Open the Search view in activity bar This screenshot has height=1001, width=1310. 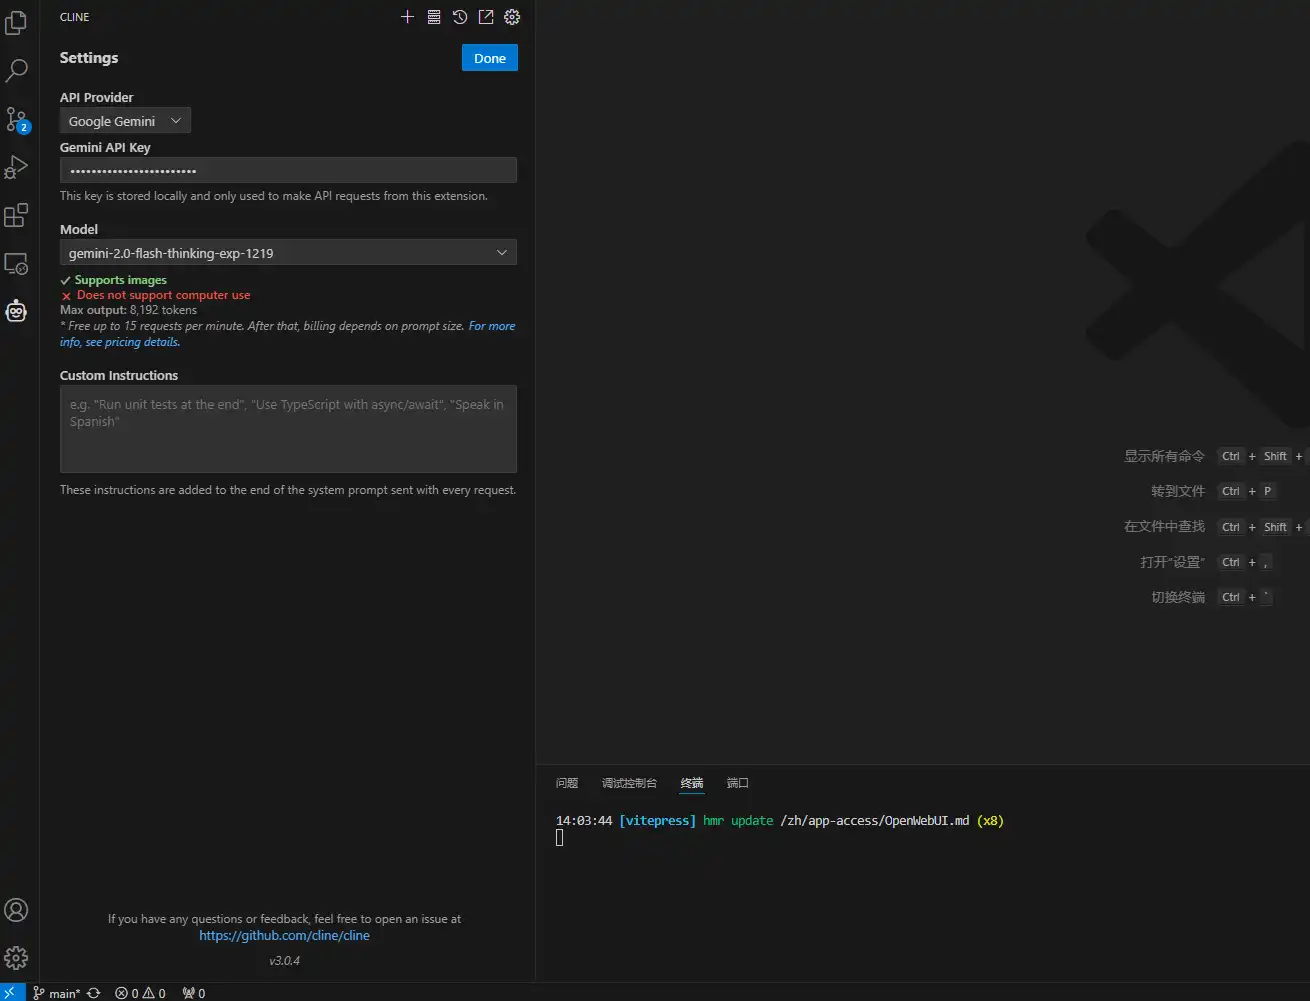click(x=16, y=71)
